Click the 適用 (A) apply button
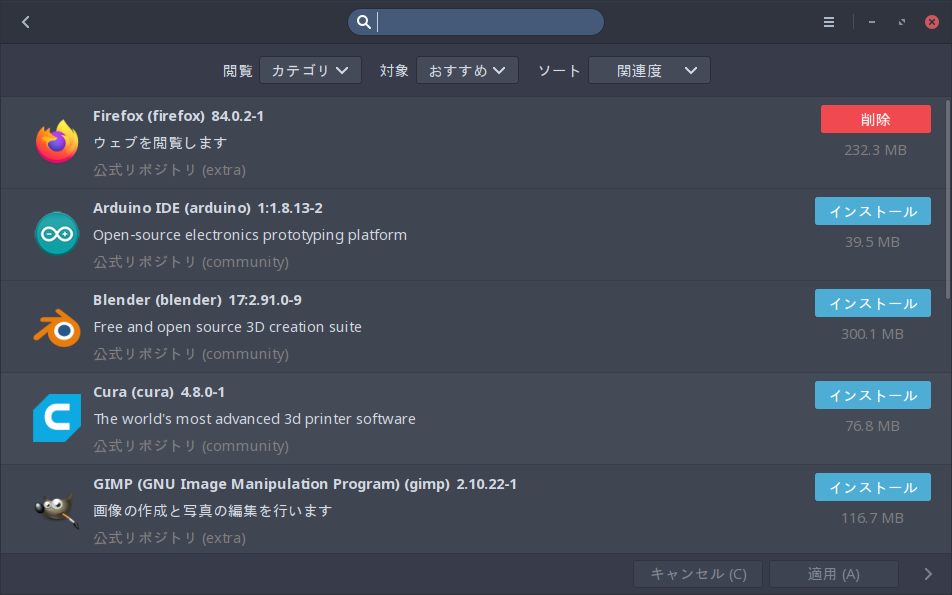This screenshot has width=952, height=595. click(834, 574)
